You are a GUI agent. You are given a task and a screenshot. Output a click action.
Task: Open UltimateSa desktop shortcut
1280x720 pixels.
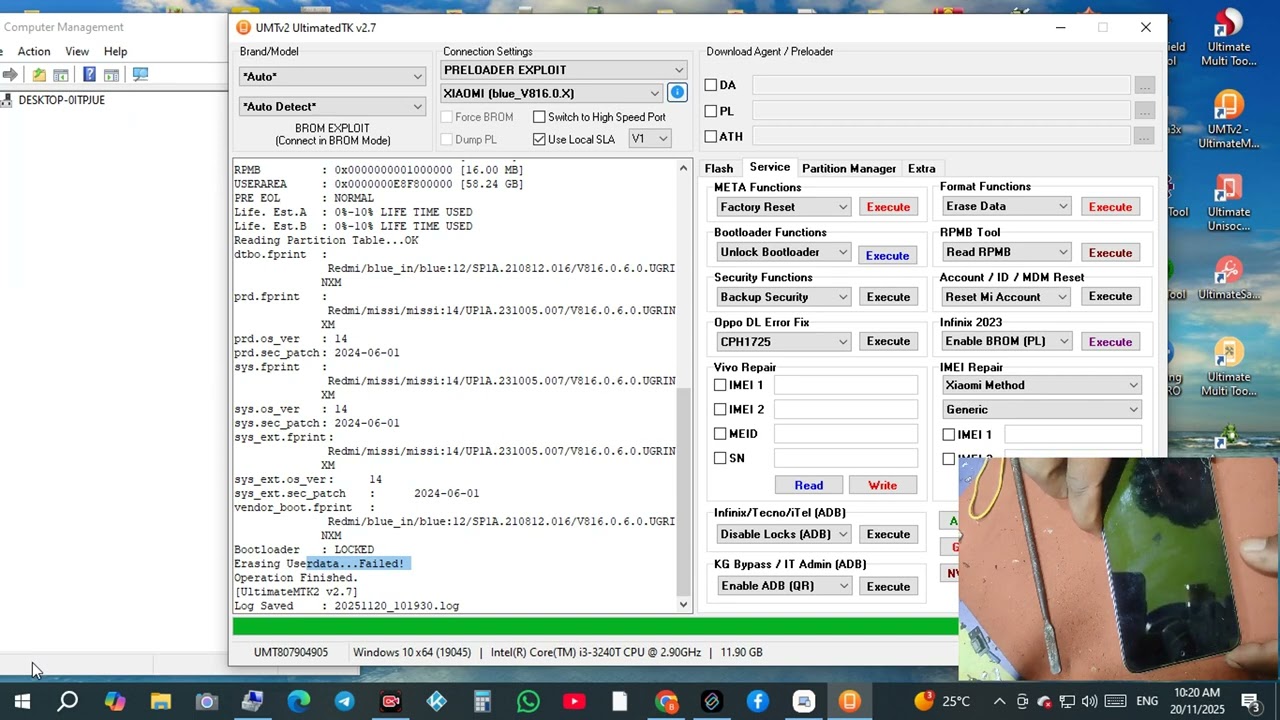[x=1228, y=279]
